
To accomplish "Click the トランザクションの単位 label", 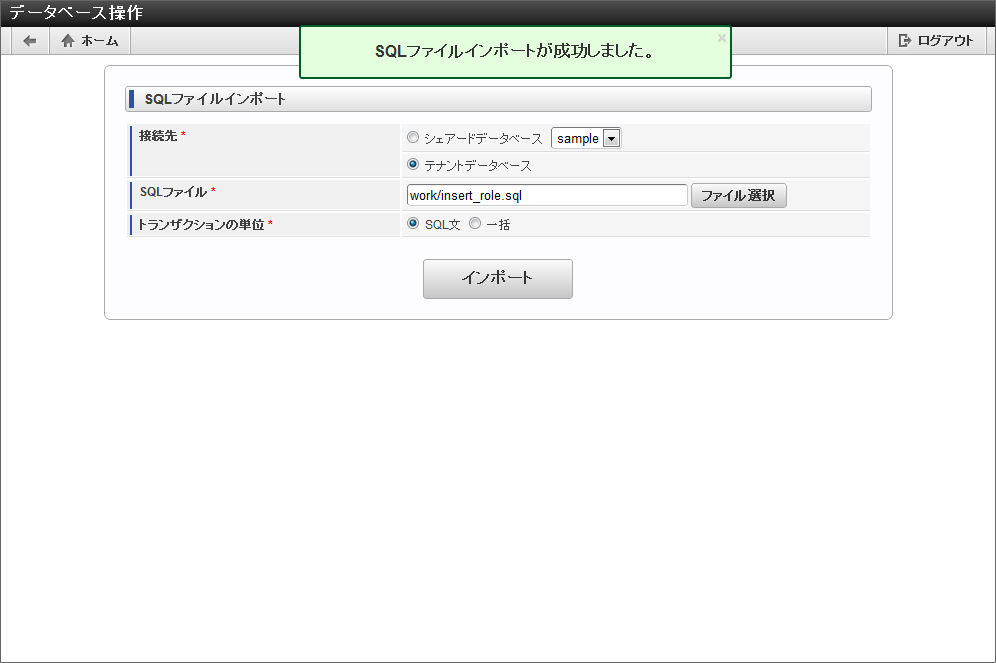I will click(201, 224).
